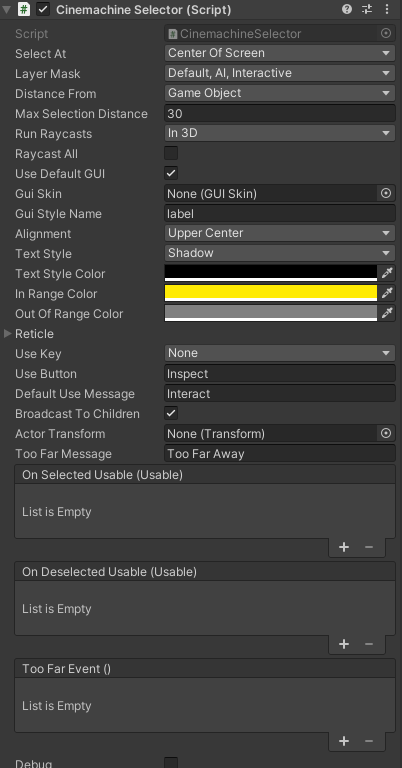The image size is (402, 768).
Task: Click On Selected Usable (Usable) header
Action: (x=205, y=475)
